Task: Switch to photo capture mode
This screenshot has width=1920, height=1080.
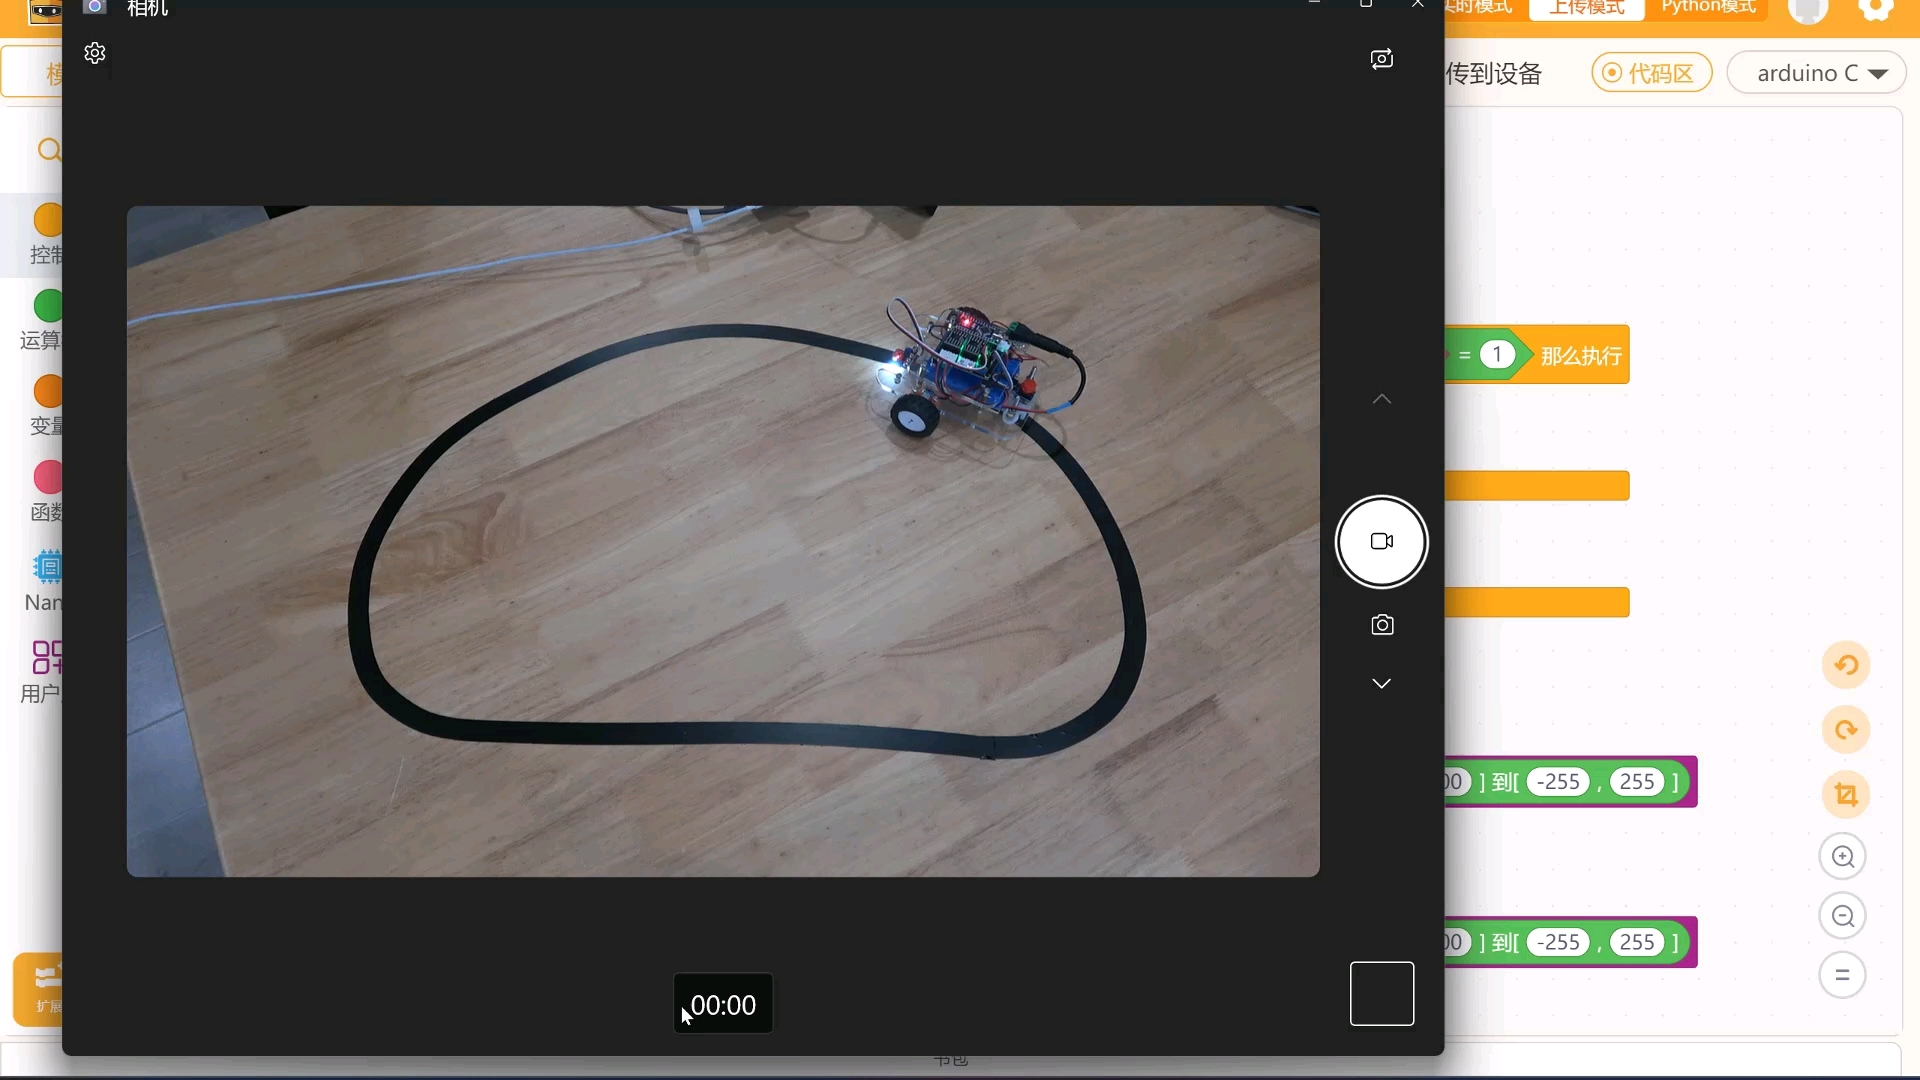Action: [x=1382, y=625]
